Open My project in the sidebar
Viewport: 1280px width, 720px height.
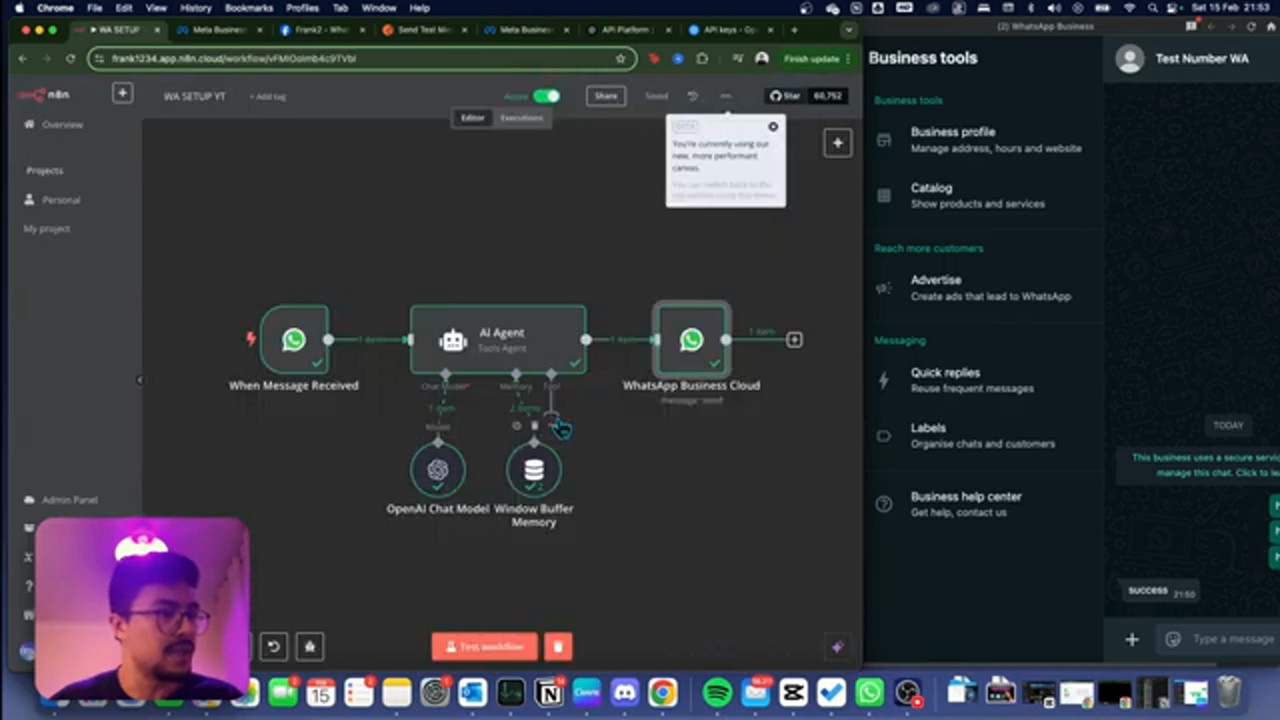[x=47, y=229]
